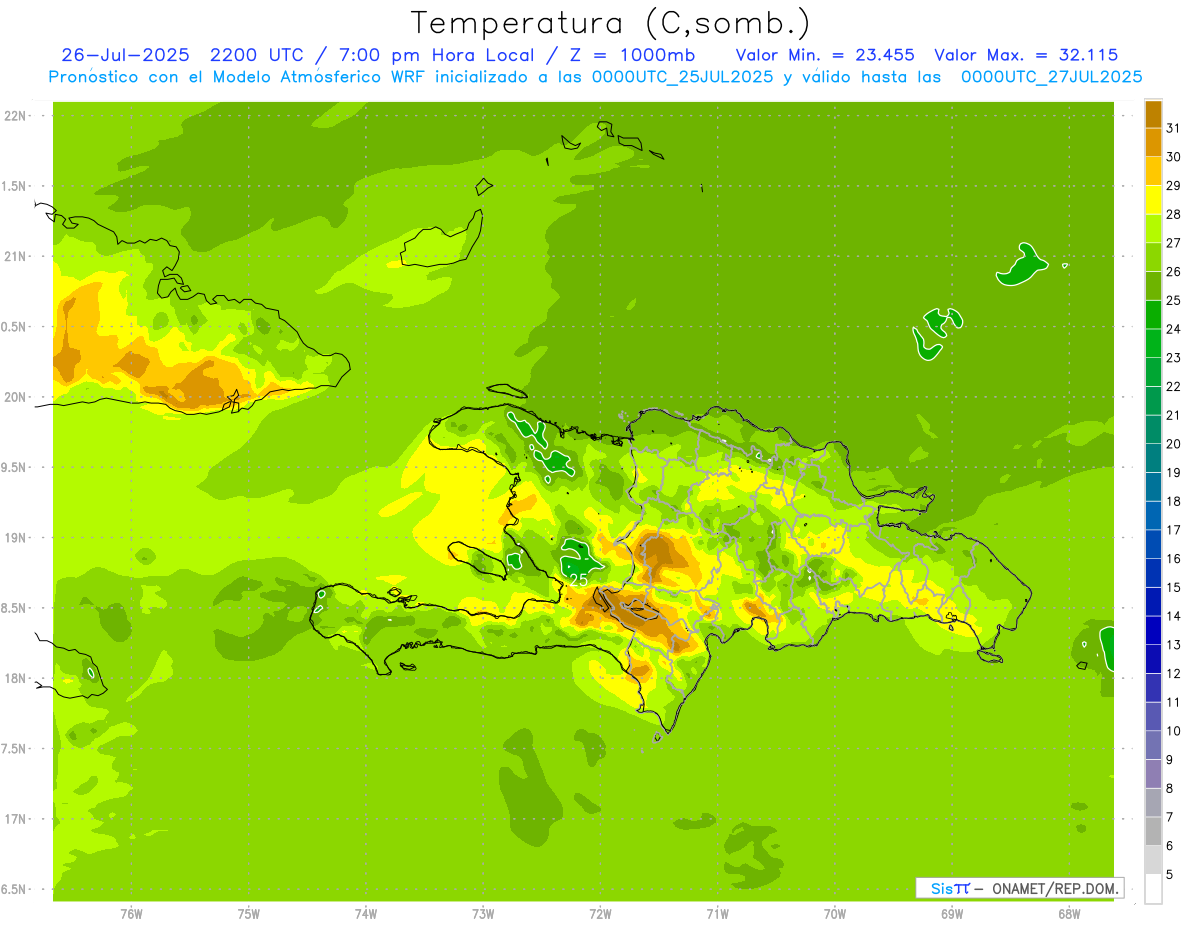Pick the orange swatch between legend 30 and 31
1200x927 pixels.
(1153, 142)
